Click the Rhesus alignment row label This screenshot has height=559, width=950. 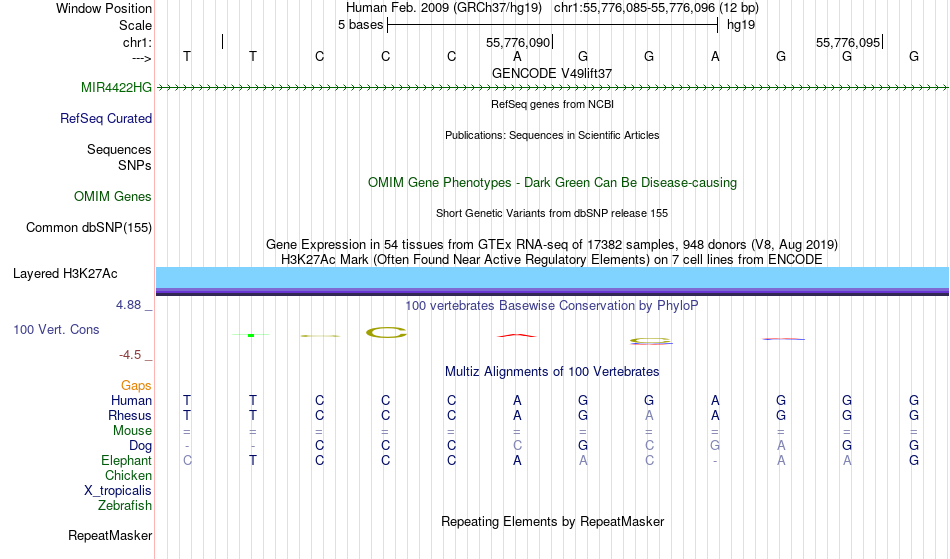(130, 415)
